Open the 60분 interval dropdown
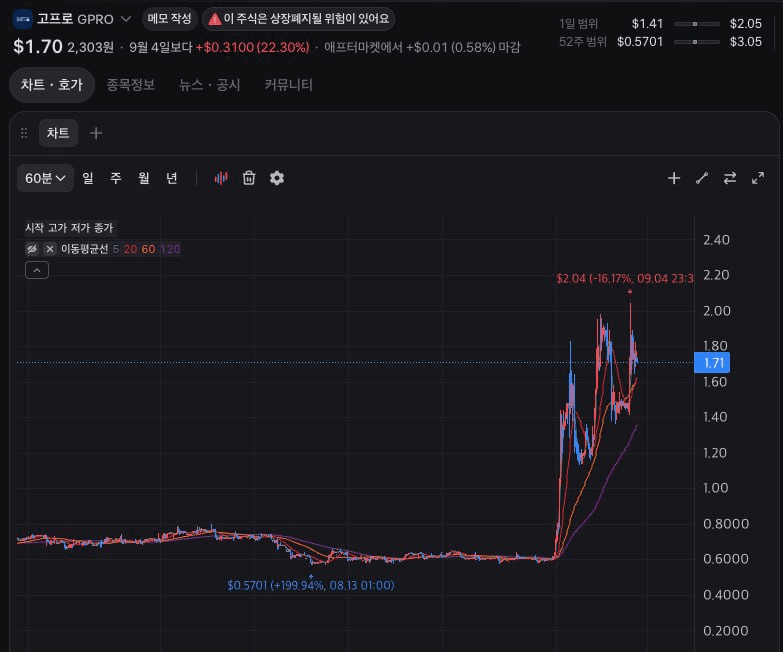The height and width of the screenshot is (652, 783). 45,178
